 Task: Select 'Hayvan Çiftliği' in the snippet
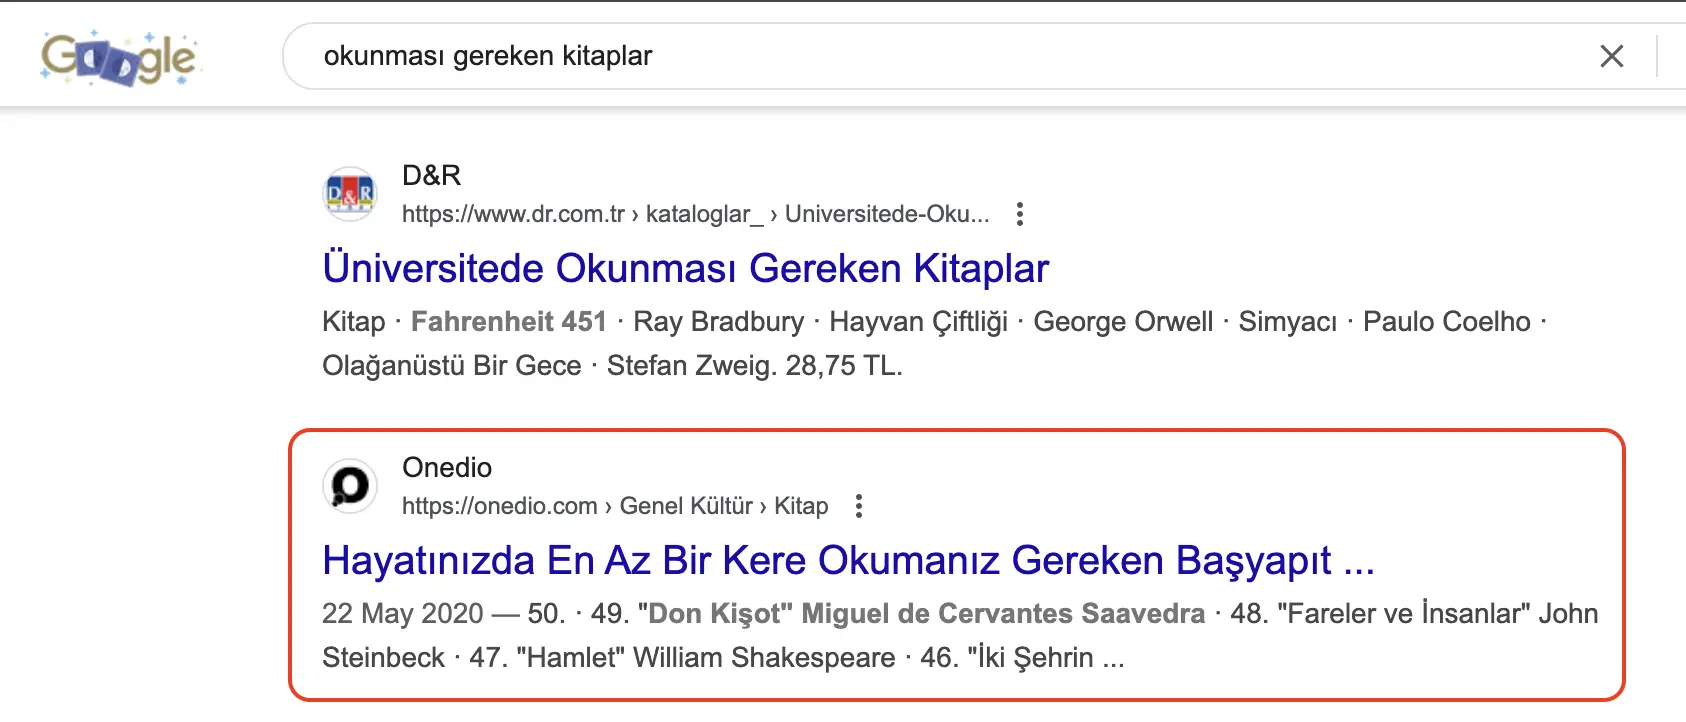918,321
